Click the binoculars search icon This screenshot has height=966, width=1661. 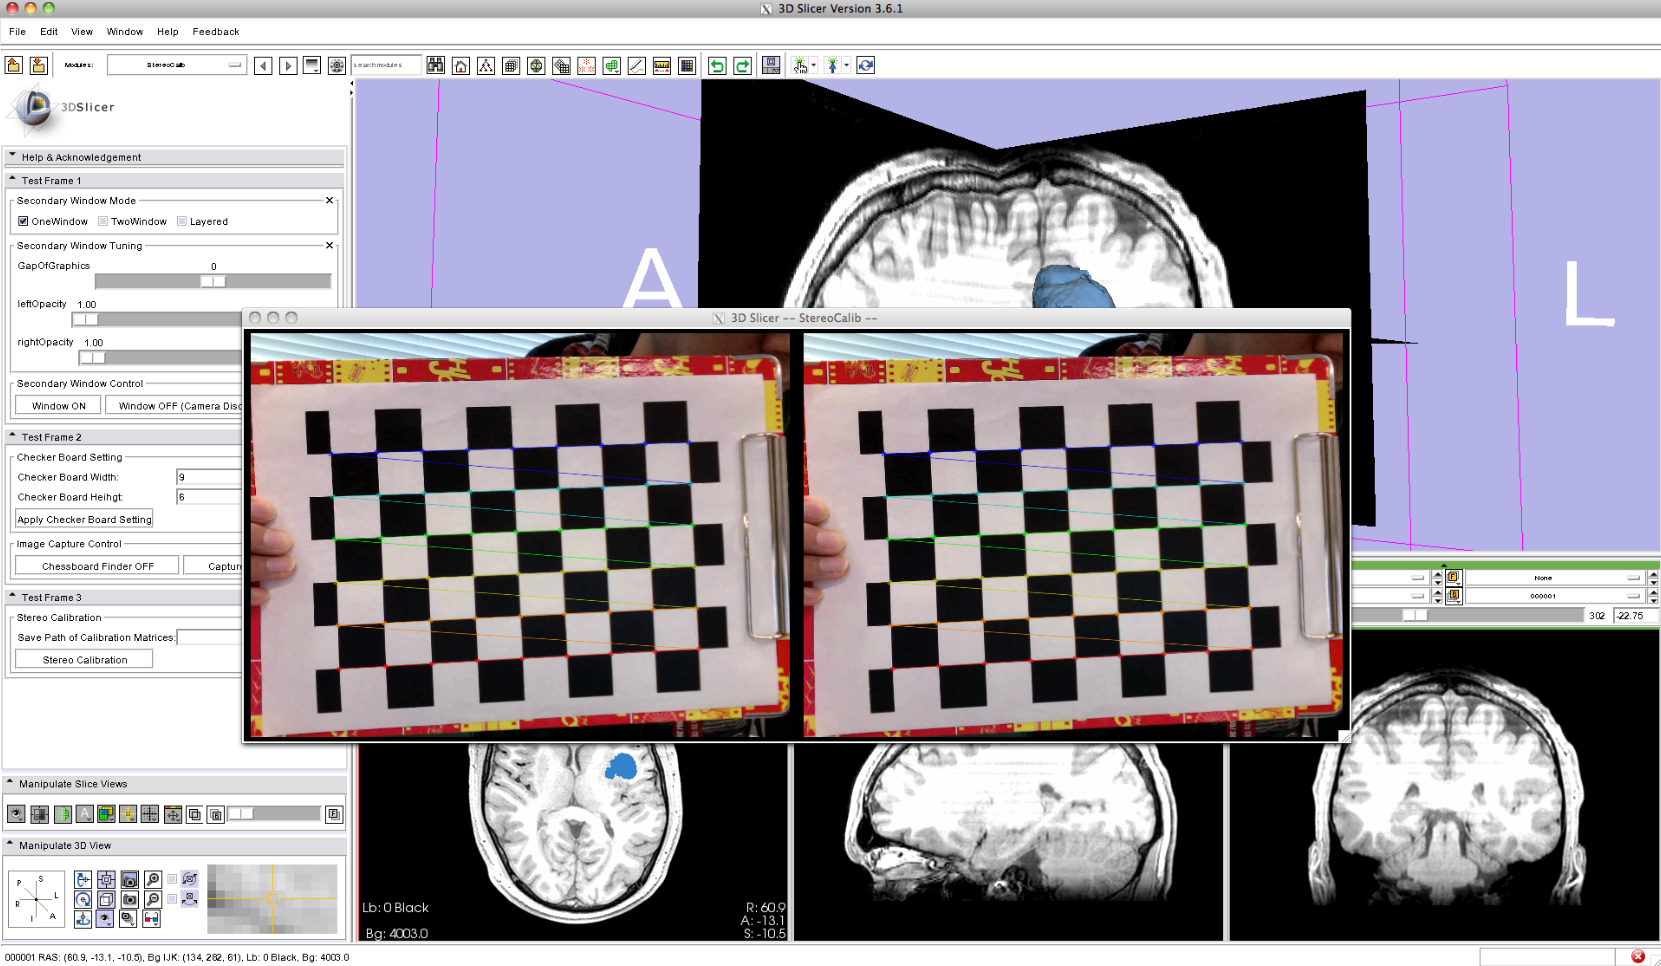(436, 66)
